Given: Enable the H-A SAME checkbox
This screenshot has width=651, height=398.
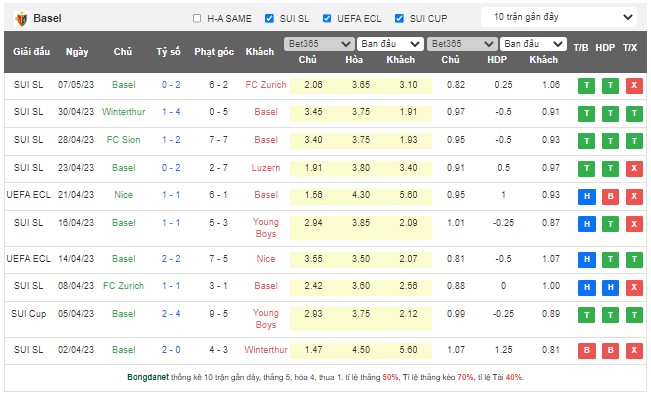Looking at the screenshot, I should click(x=197, y=18).
